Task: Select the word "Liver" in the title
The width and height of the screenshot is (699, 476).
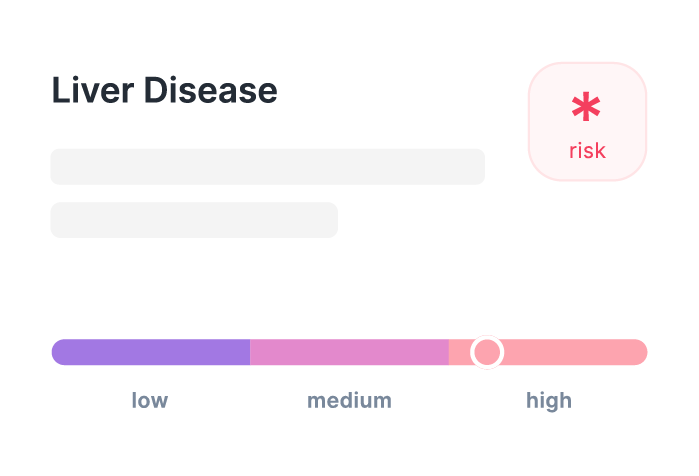Action: [x=93, y=90]
